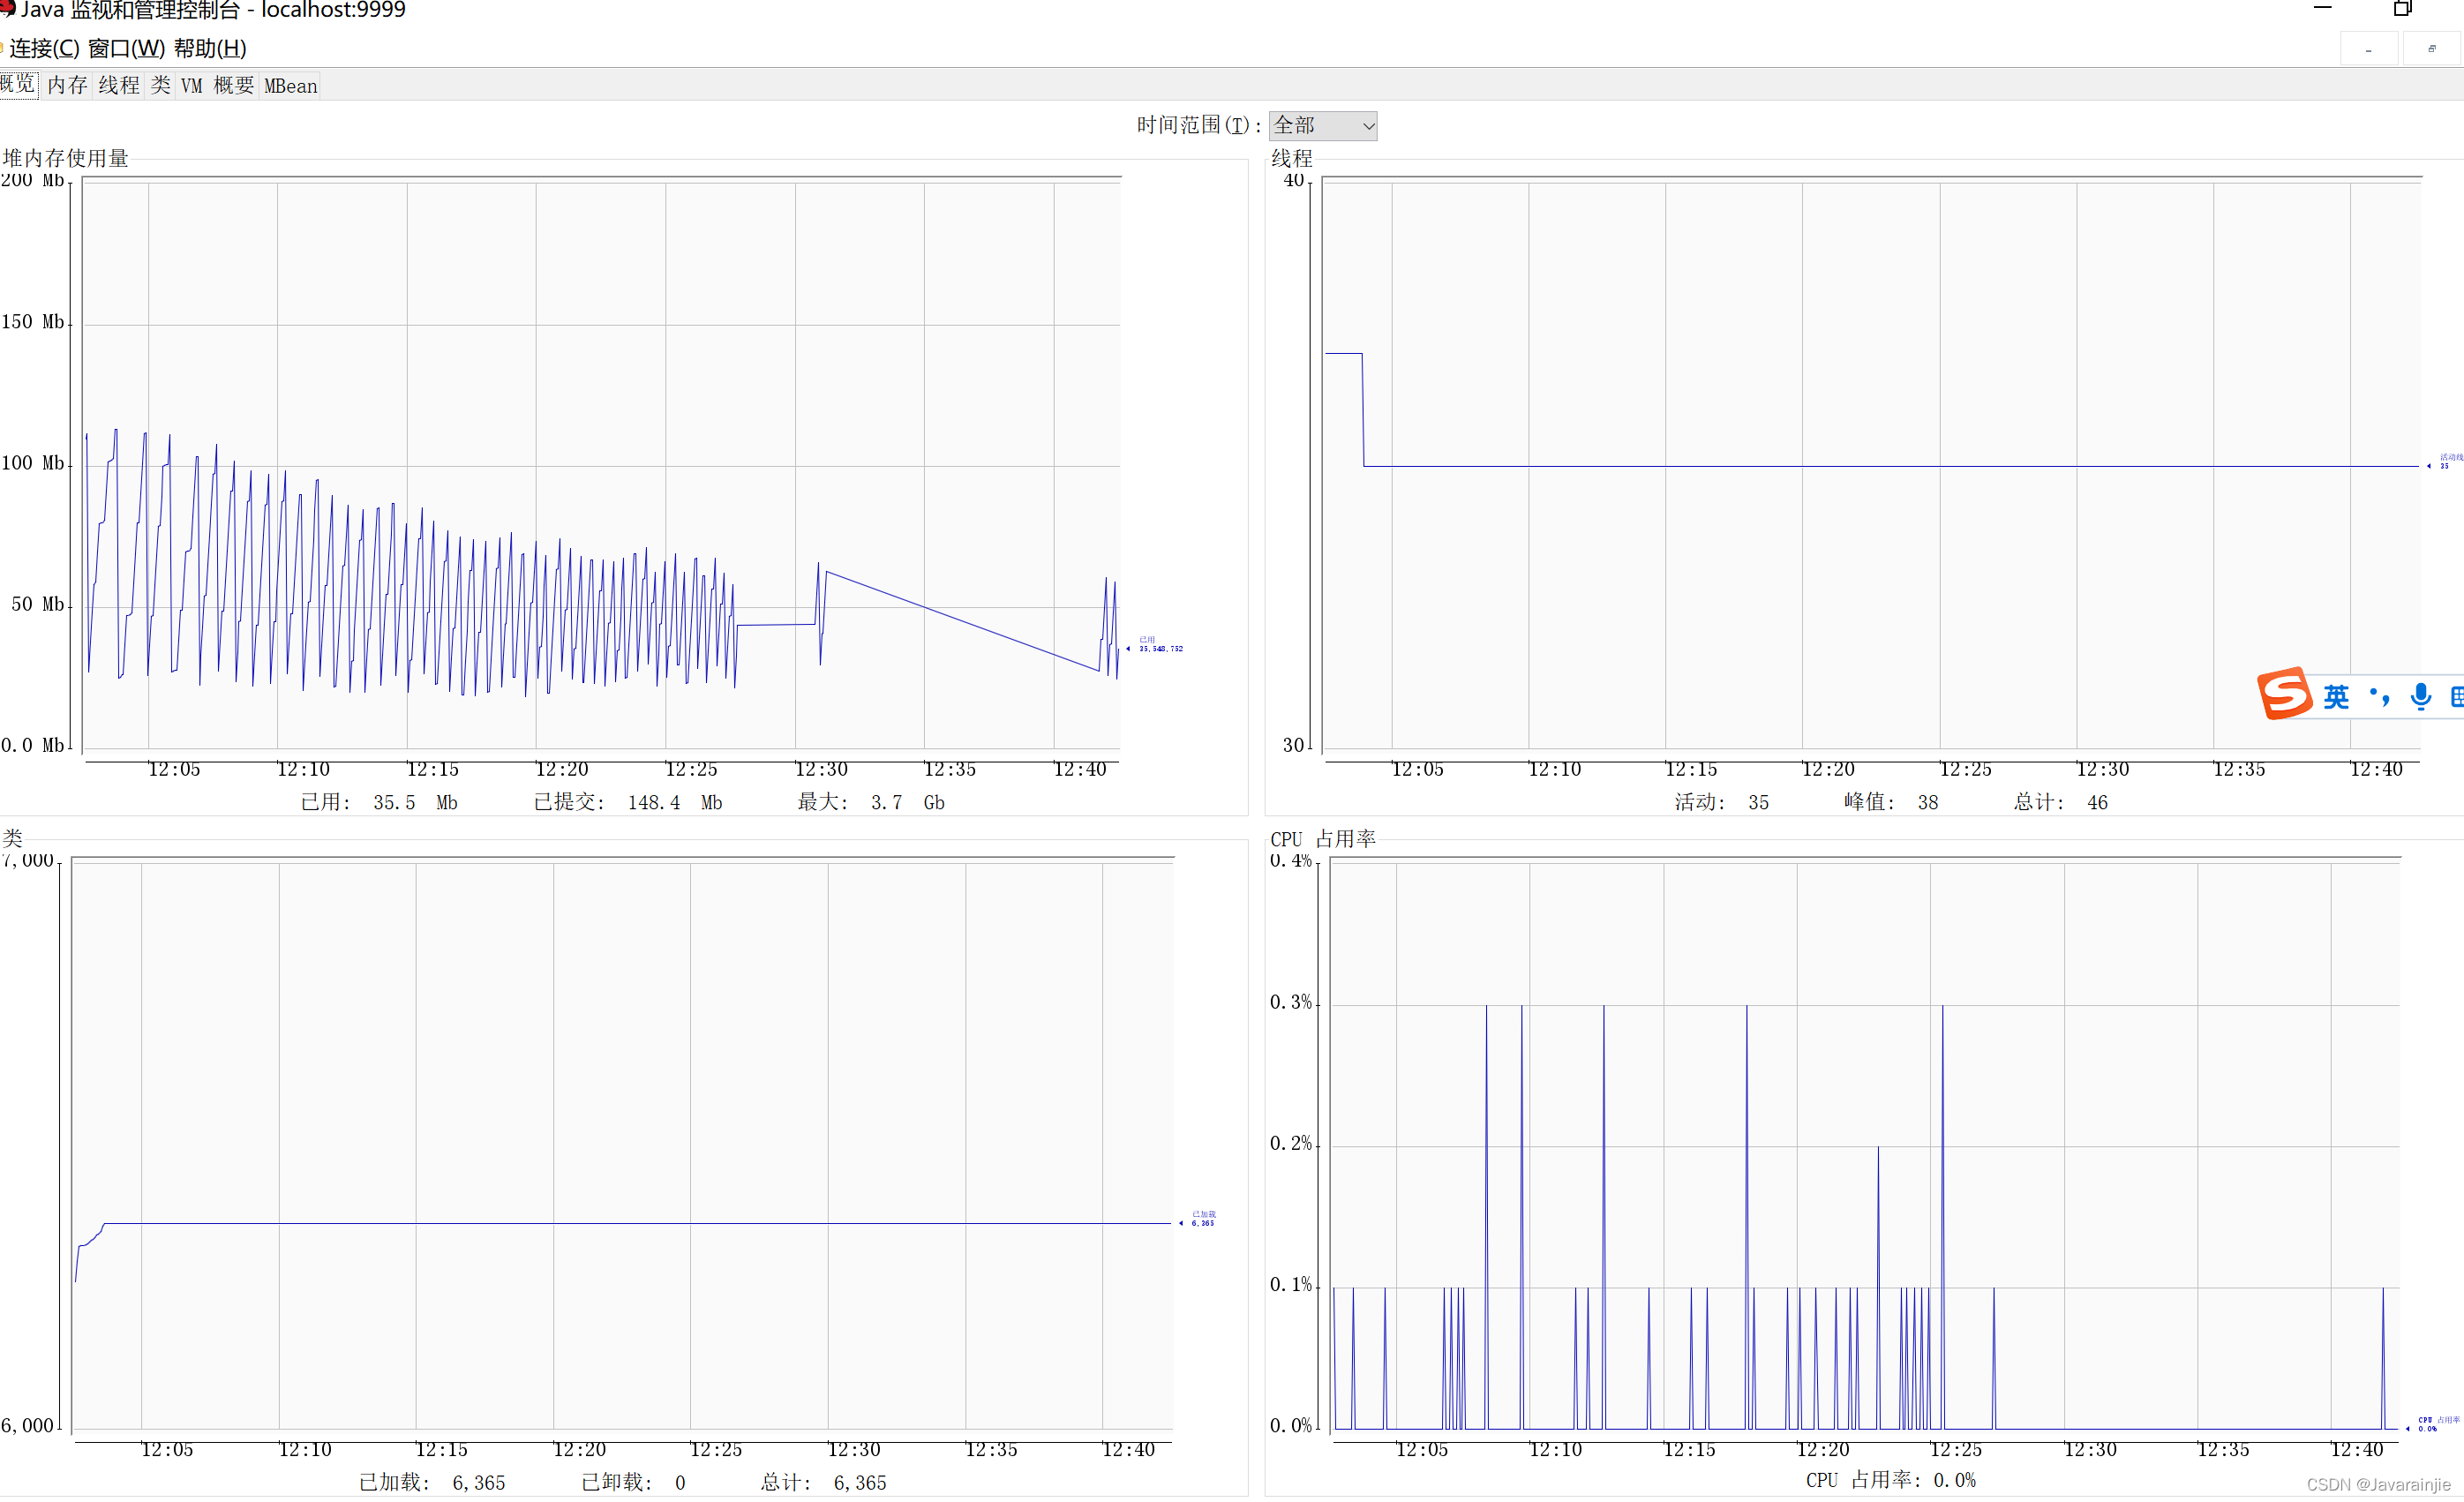
Task: Switch to the VM 概要 tab
Action: 217,85
